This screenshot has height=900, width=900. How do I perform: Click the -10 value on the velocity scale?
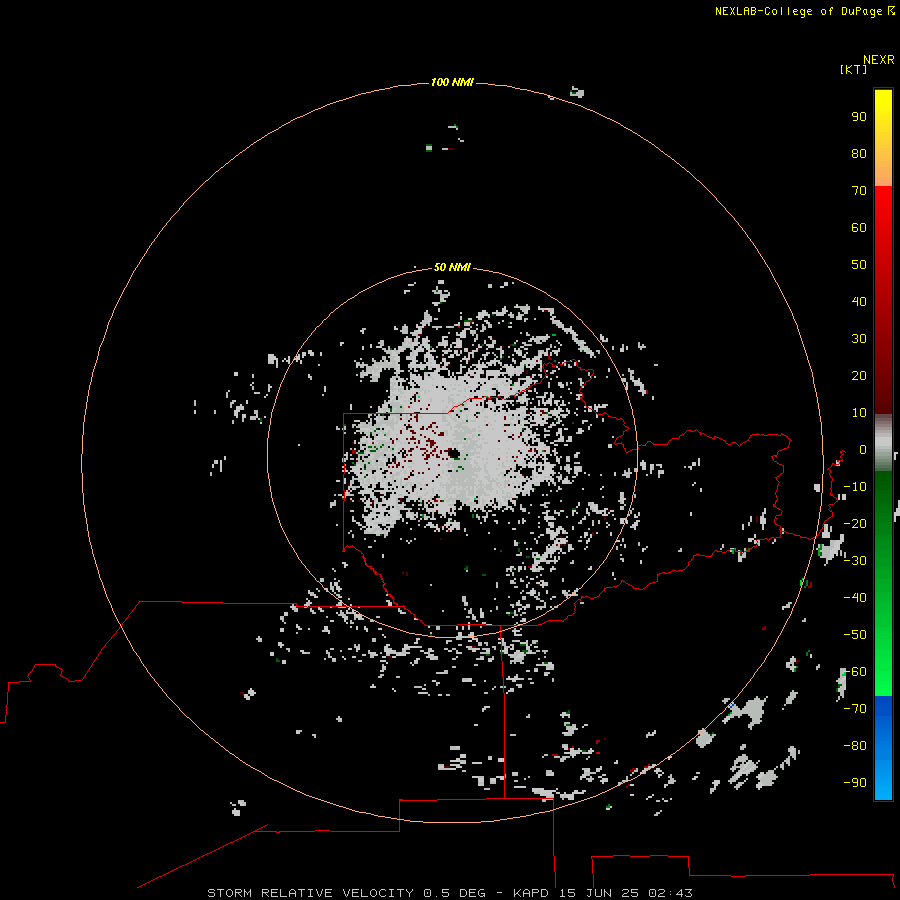coord(855,487)
